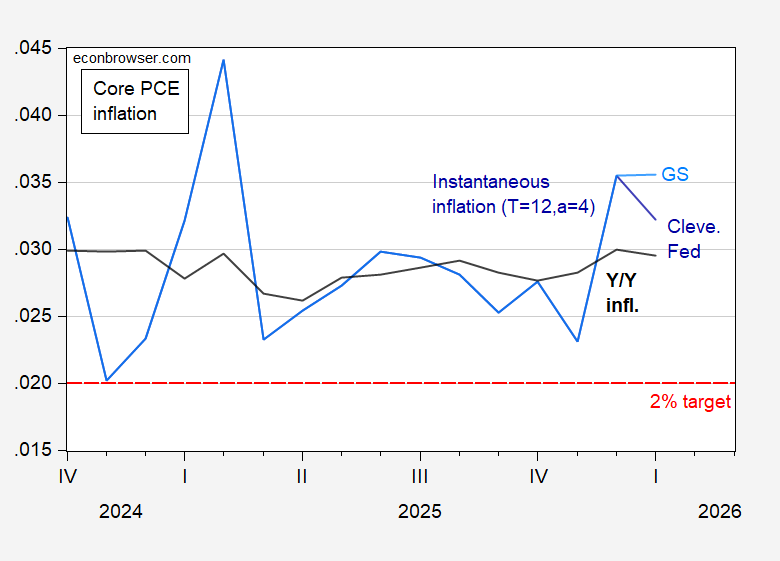This screenshot has height=561, width=780.
Task: Select the 2026 year label
Action: click(x=719, y=511)
